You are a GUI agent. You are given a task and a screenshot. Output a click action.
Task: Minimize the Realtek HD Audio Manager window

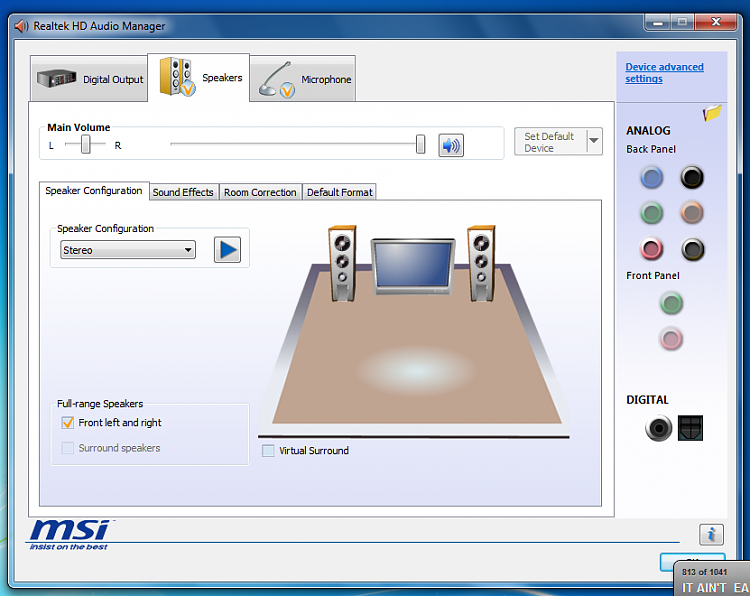click(x=658, y=22)
